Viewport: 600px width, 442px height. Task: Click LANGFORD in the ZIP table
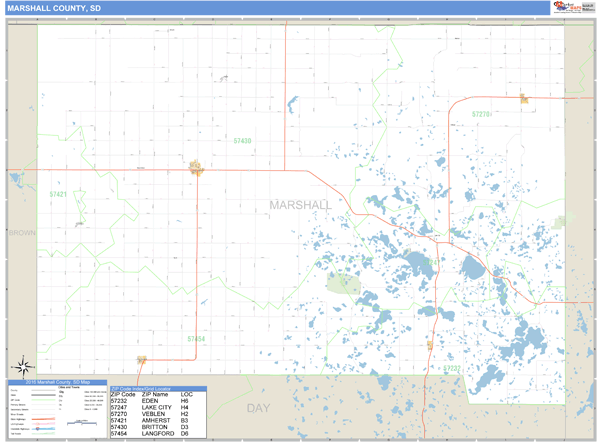tap(158, 434)
